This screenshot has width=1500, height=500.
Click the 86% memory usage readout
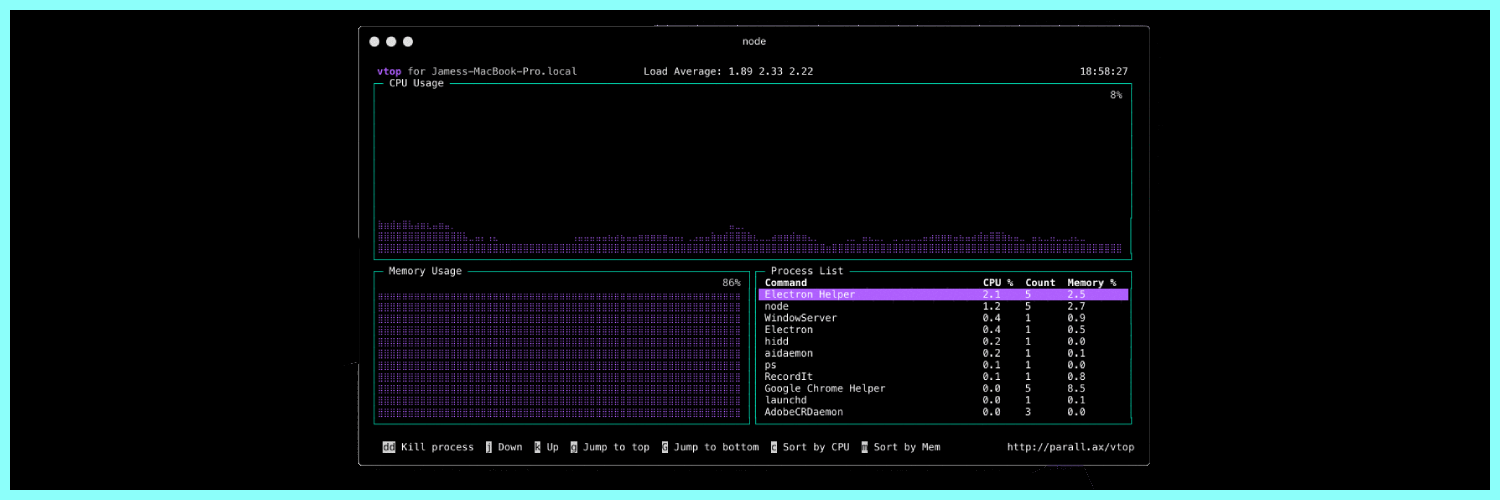click(x=731, y=283)
